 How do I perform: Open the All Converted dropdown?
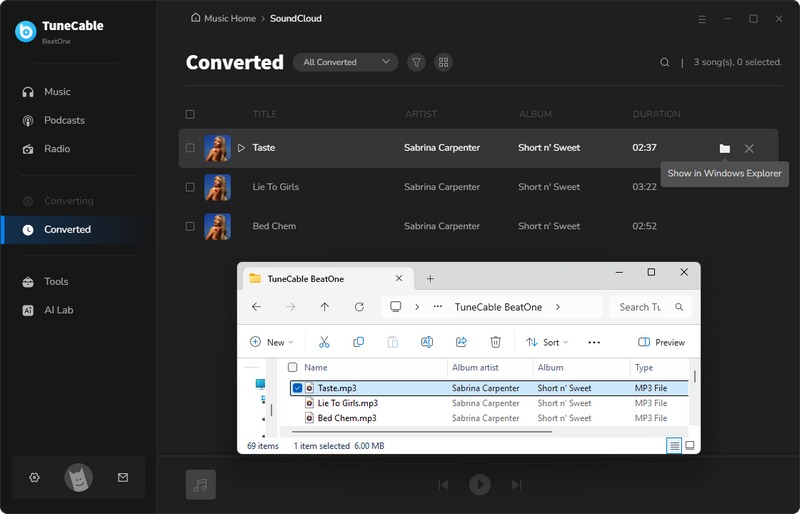(346, 62)
